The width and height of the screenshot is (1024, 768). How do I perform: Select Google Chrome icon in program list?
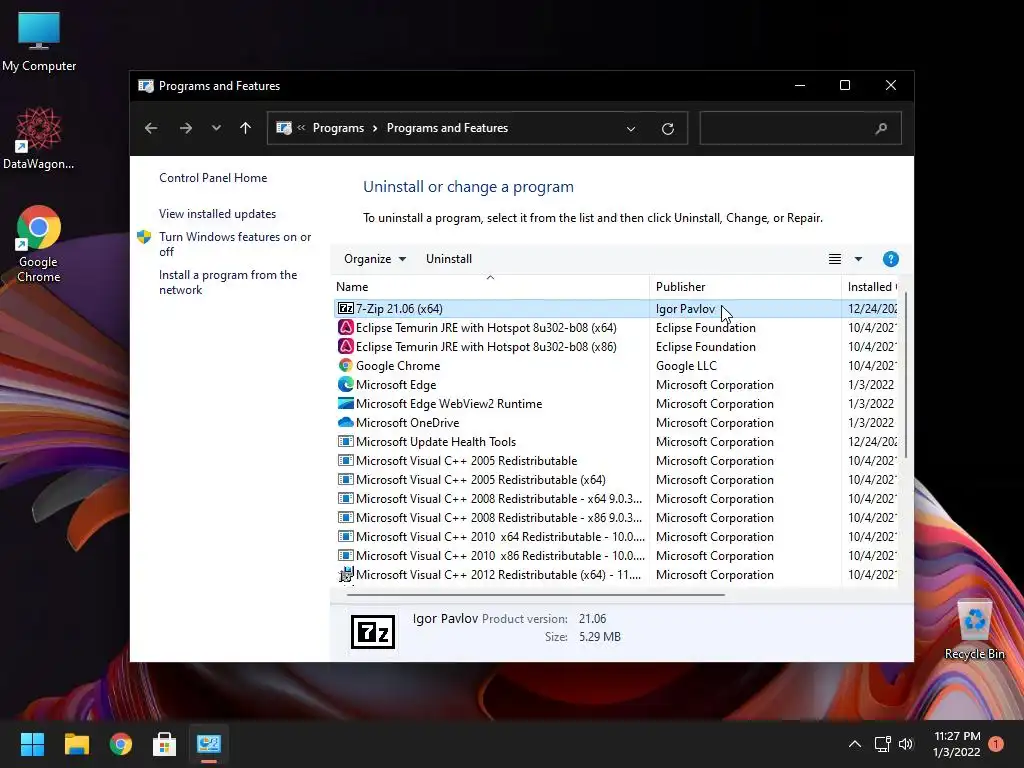[x=345, y=366]
